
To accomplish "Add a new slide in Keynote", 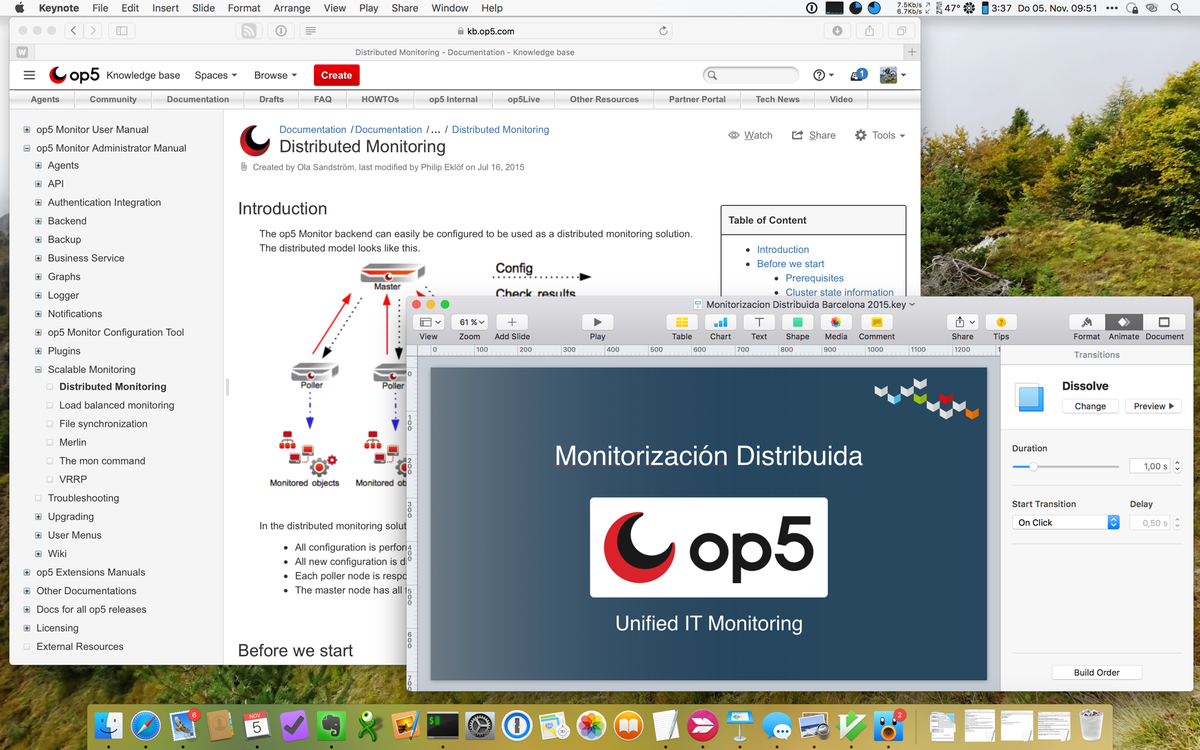I will pyautogui.click(x=511, y=322).
